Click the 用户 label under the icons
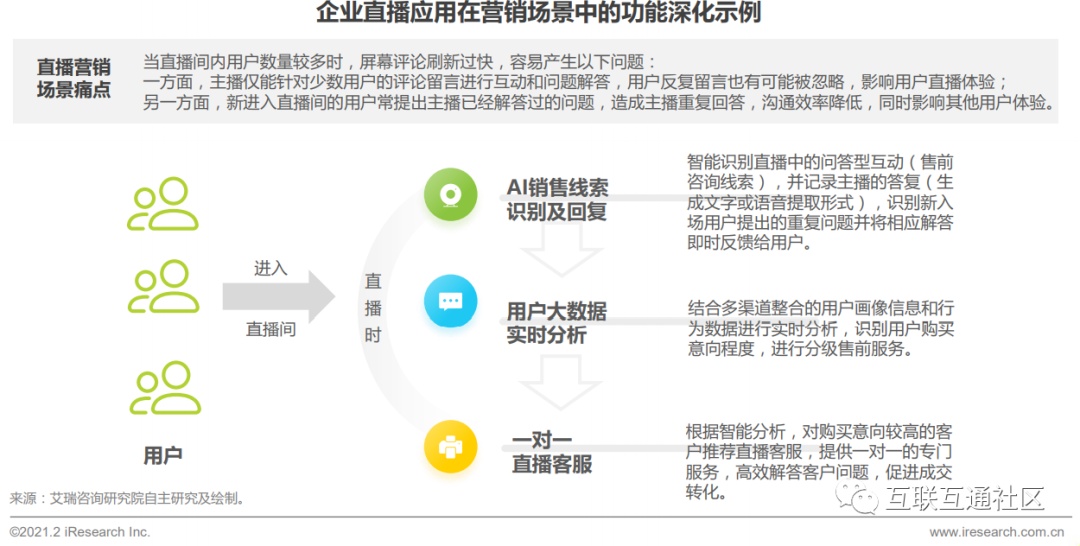This screenshot has height=546, width=1080. click(163, 455)
